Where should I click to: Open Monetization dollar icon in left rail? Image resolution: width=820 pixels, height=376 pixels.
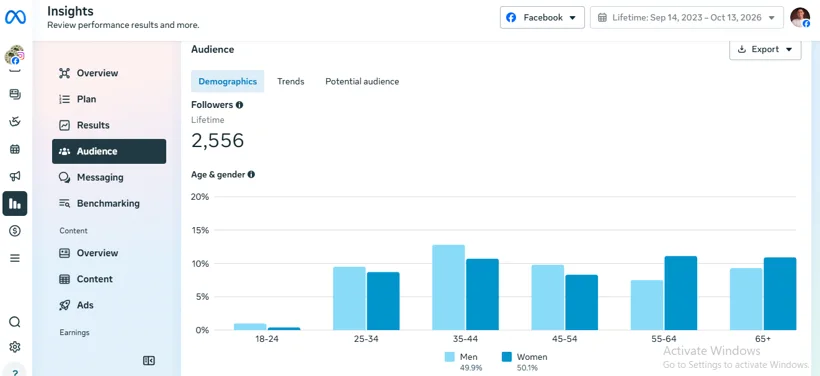tap(15, 231)
